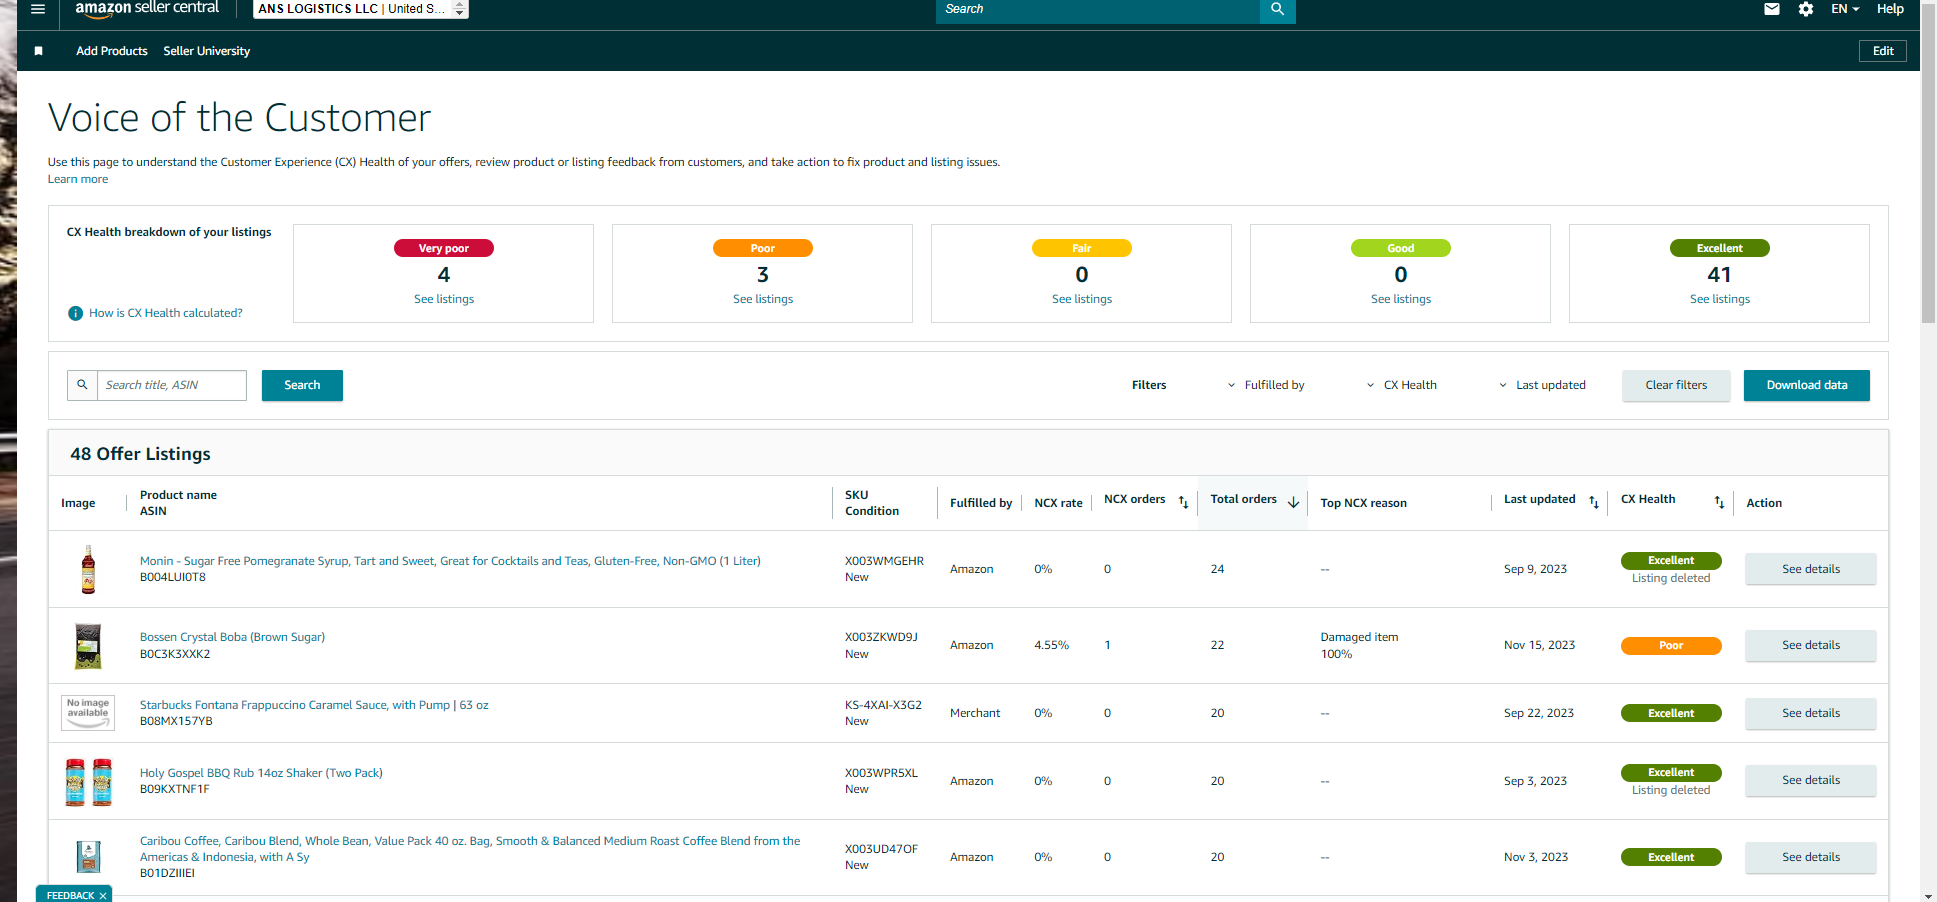Screen dimensions: 1937x902
Task: Open Seller University menu item
Action: 207,51
